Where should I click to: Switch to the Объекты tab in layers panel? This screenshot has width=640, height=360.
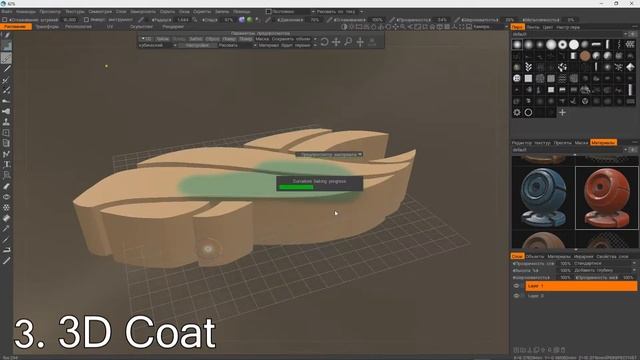click(535, 256)
